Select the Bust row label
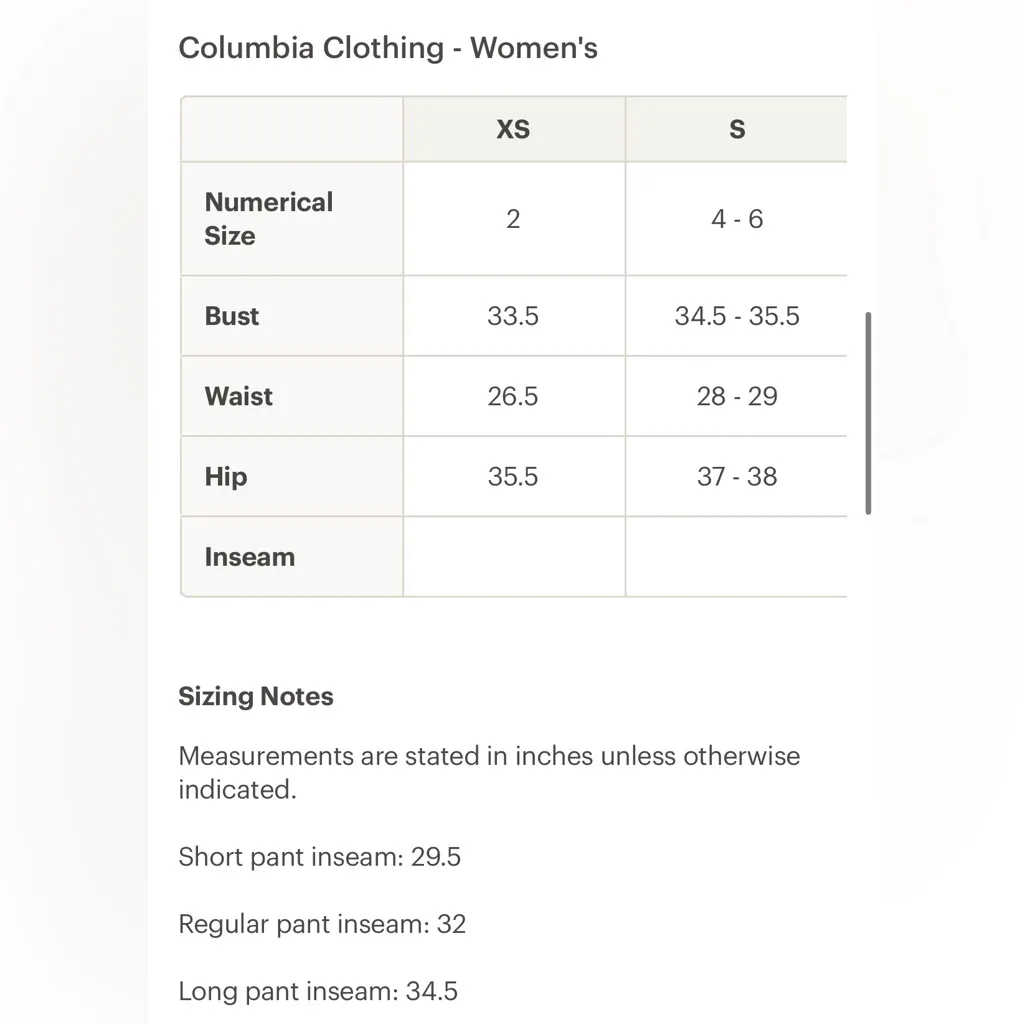Screen dimensions: 1024x1024 (x=232, y=316)
